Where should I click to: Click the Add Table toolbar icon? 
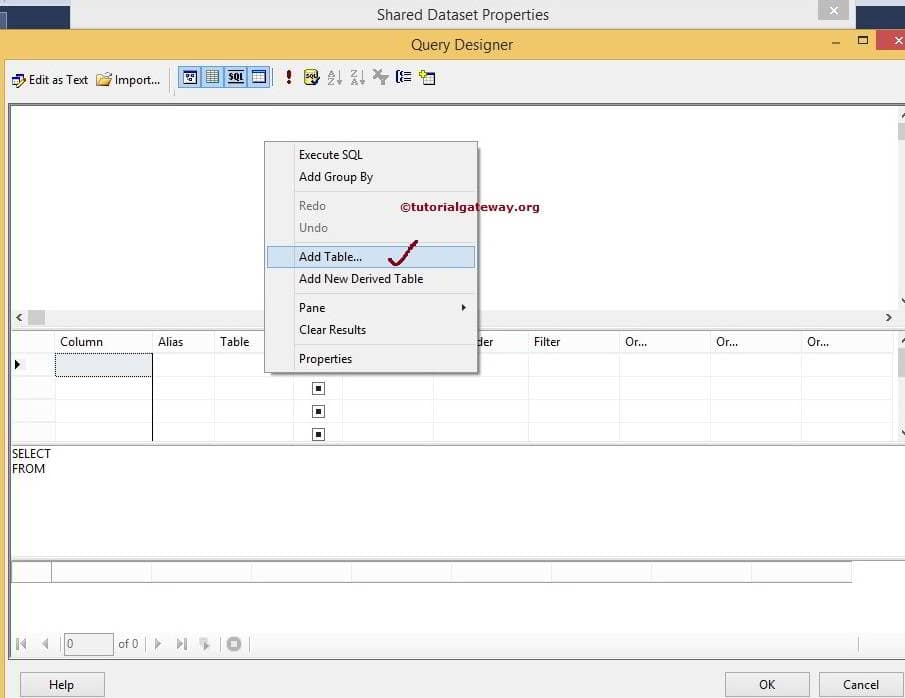427,77
